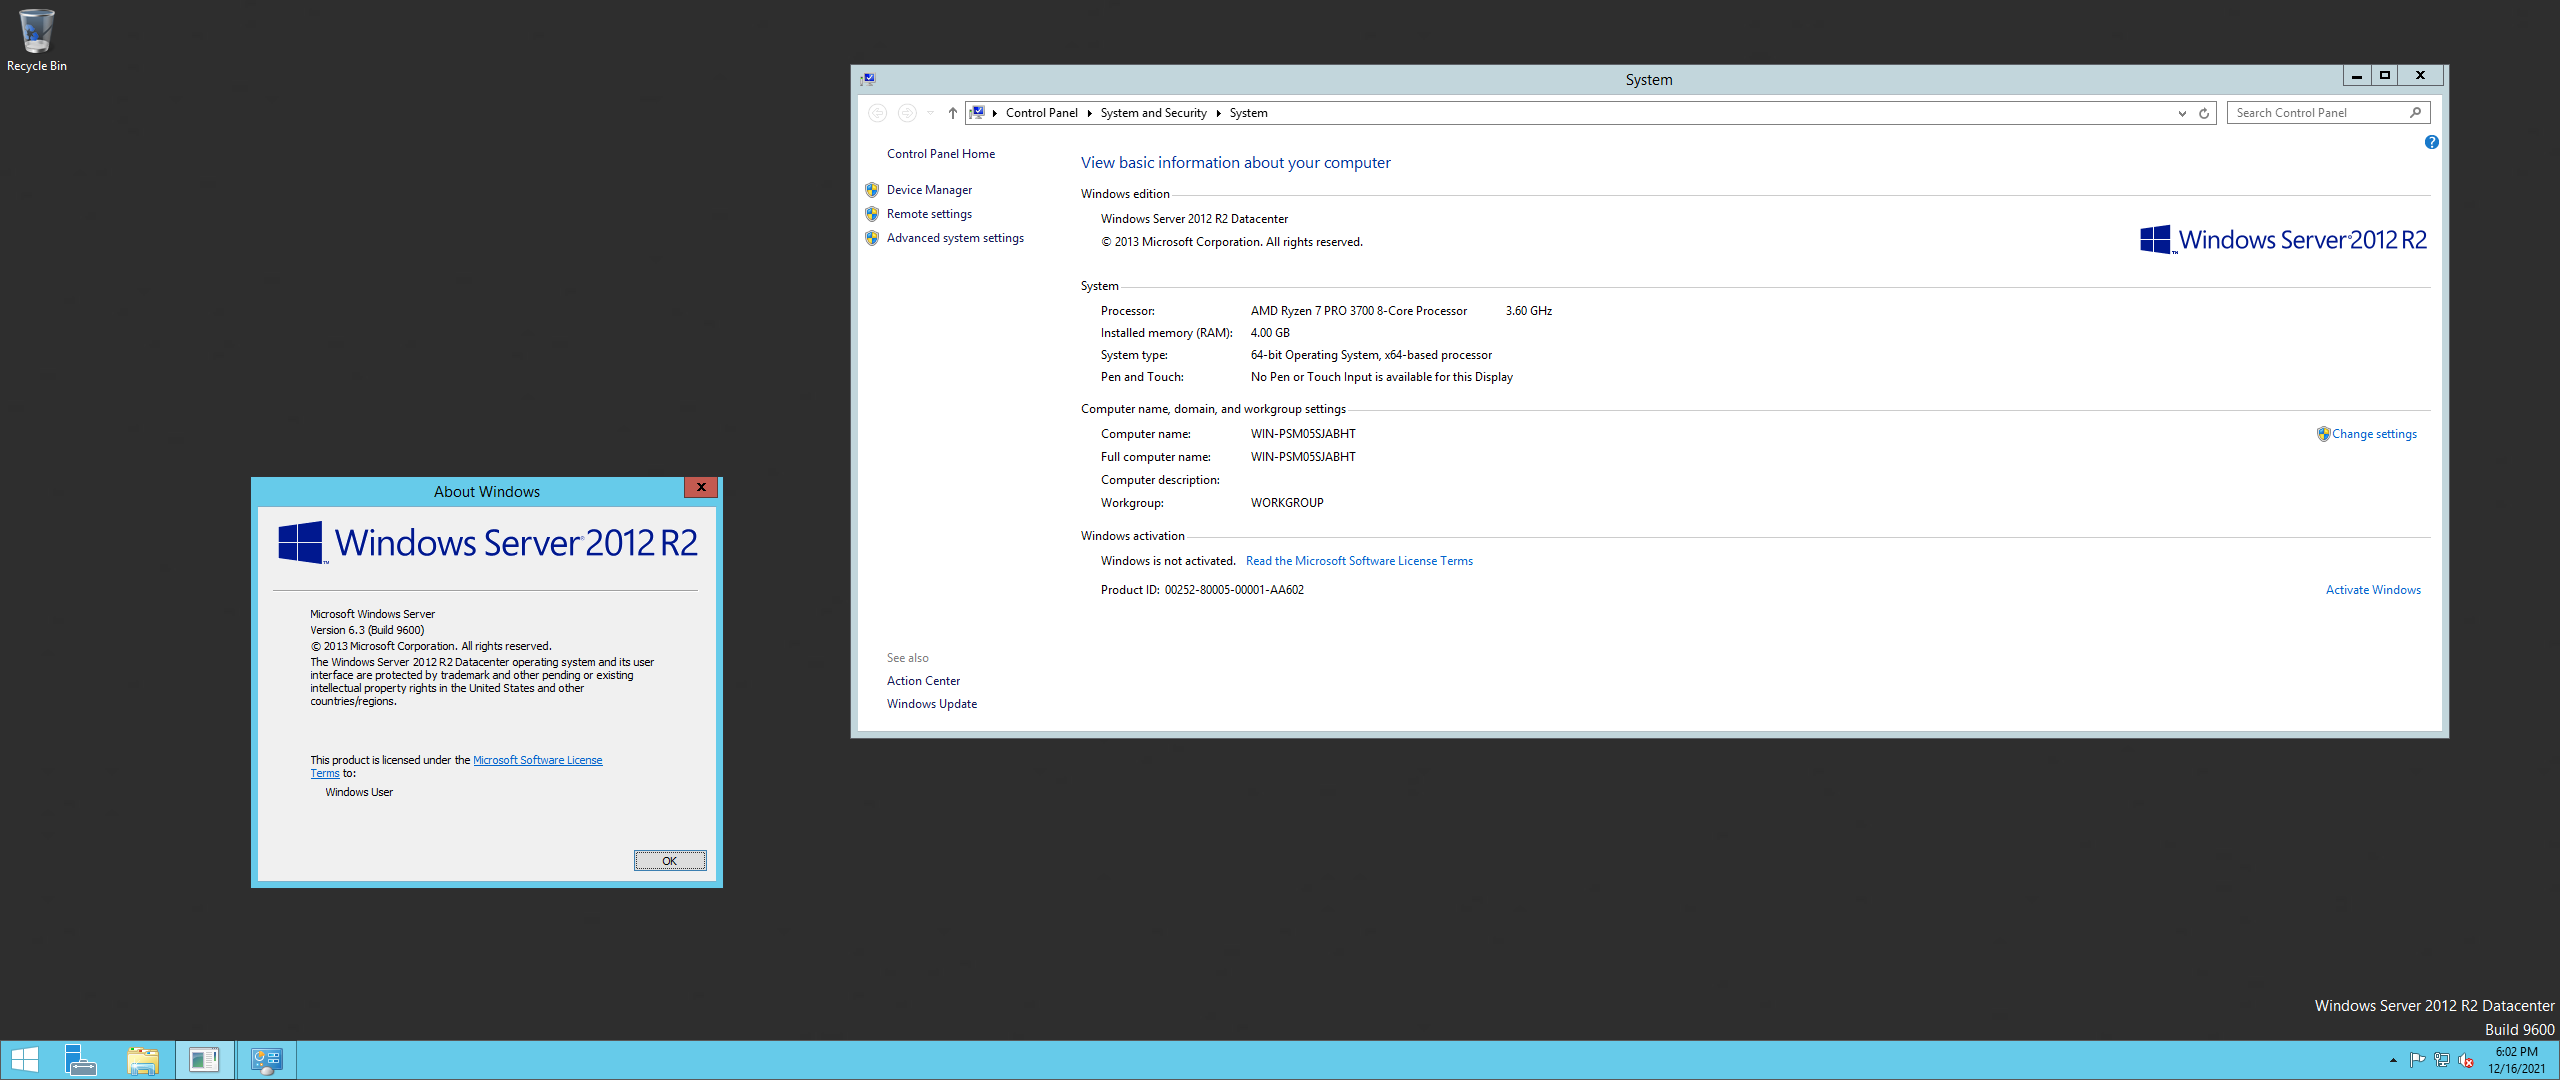The image size is (2560, 1080).
Task: Open Device Manager link
Action: (x=929, y=190)
